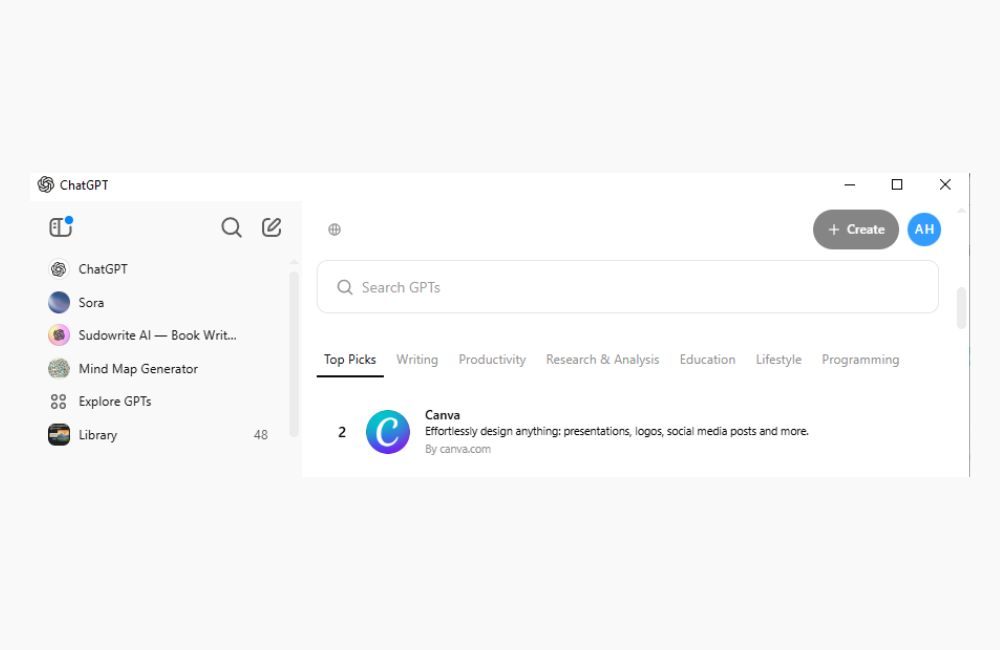This screenshot has width=1000, height=650.
Task: Click the Sora avatar icon
Action: [x=59, y=302]
